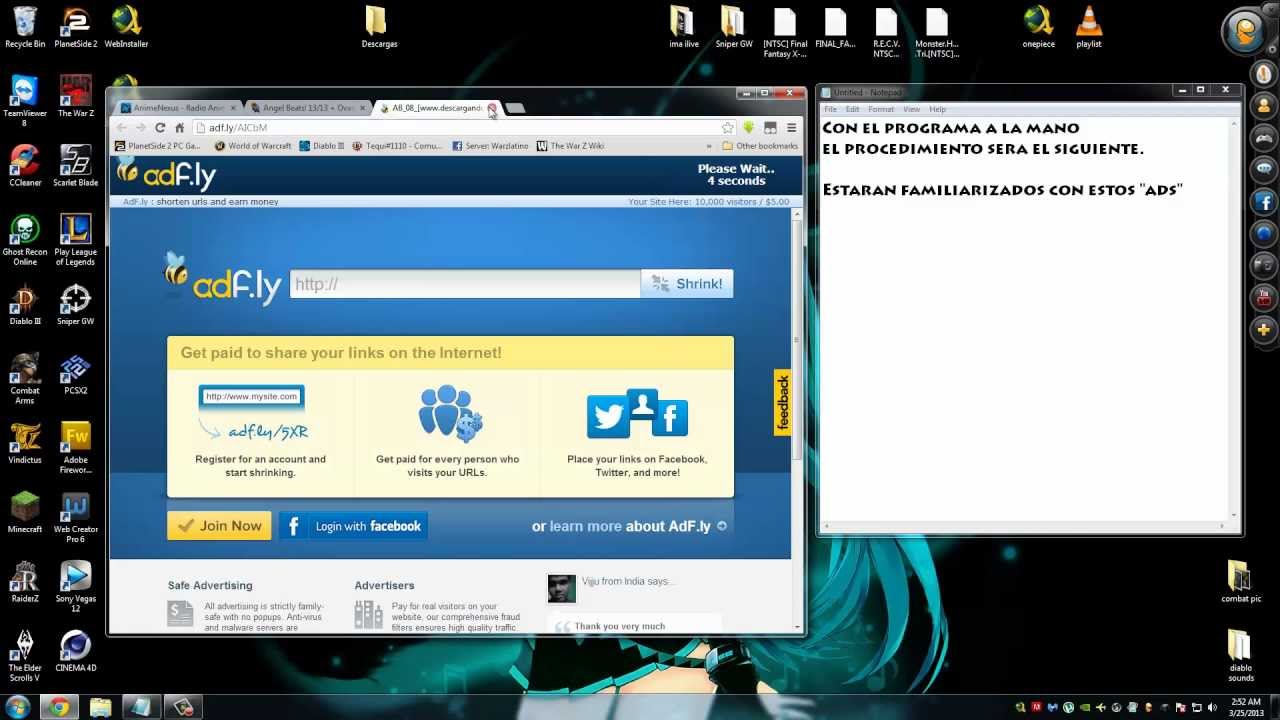
Task: Open the Windows Start button
Action: pos(17,707)
